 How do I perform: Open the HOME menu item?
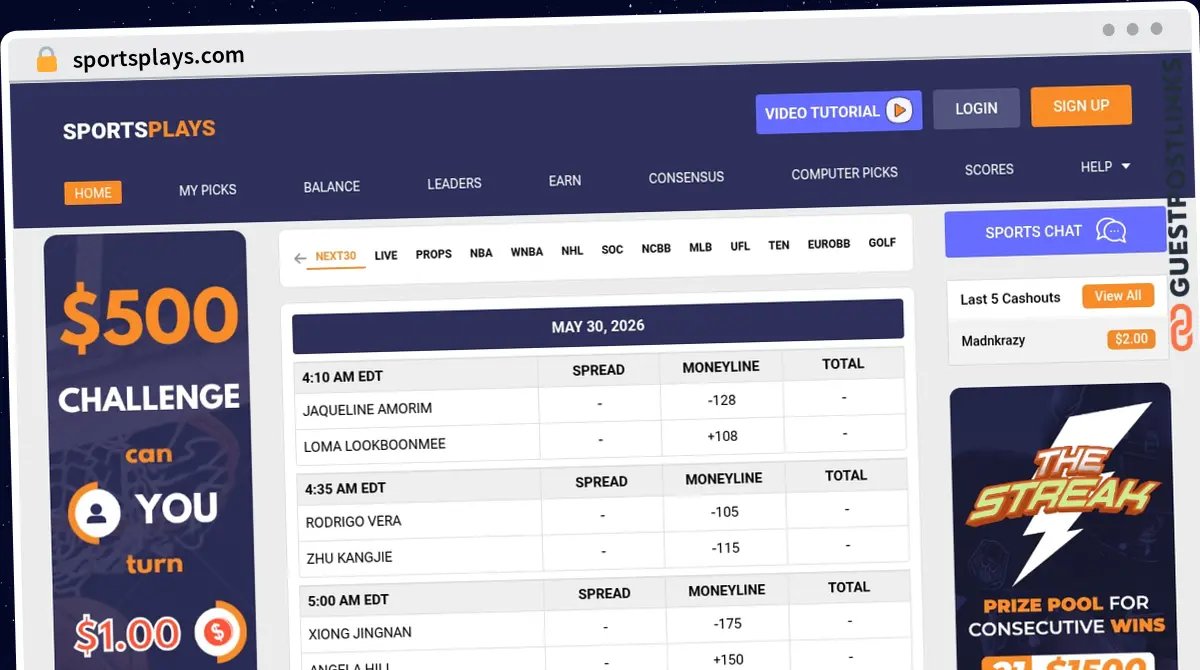(x=93, y=192)
